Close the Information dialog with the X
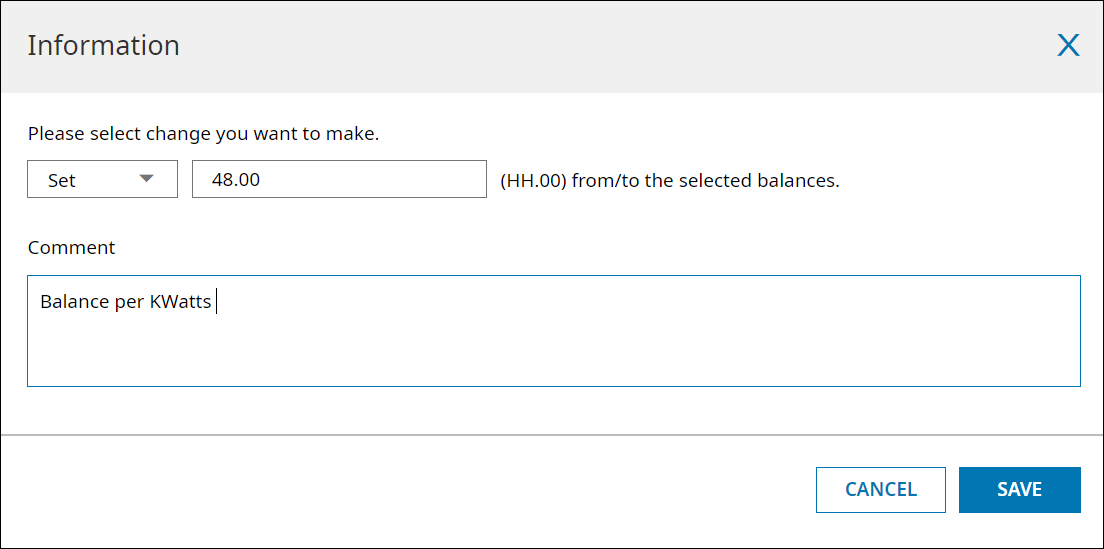Image resolution: width=1104 pixels, height=549 pixels. 1068,46
